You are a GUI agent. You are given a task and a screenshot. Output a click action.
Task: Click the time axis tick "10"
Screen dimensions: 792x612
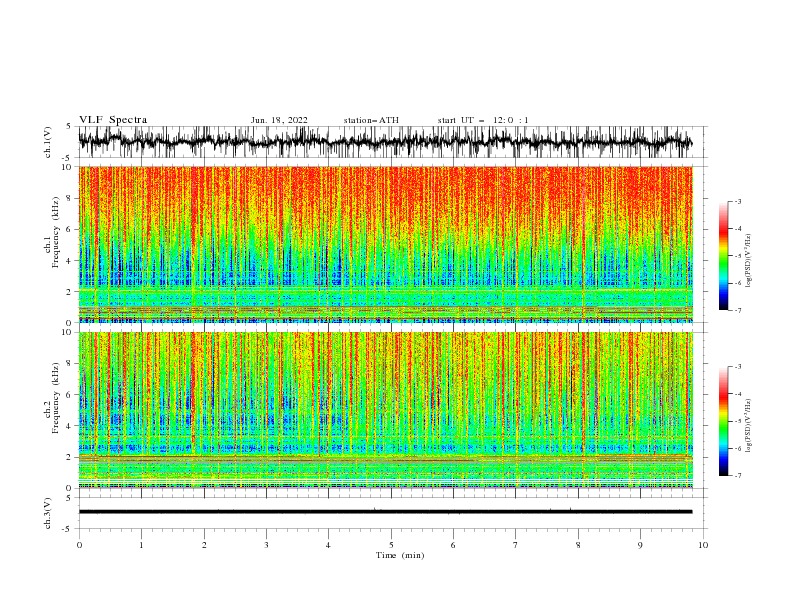click(x=703, y=545)
